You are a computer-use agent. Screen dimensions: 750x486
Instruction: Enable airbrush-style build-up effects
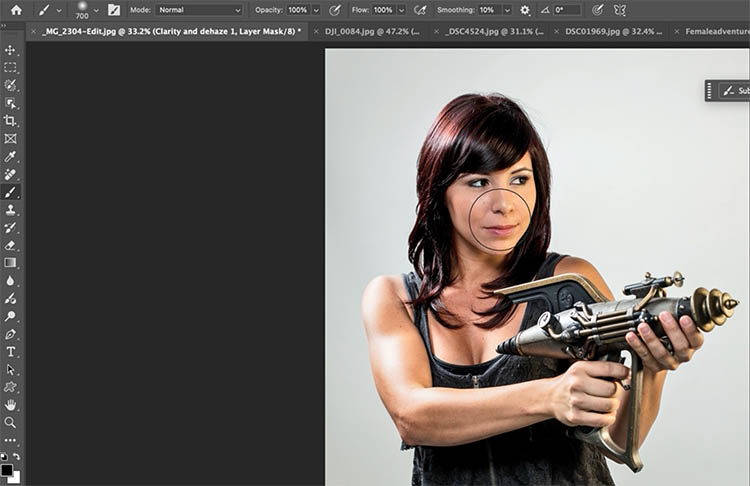coord(421,10)
